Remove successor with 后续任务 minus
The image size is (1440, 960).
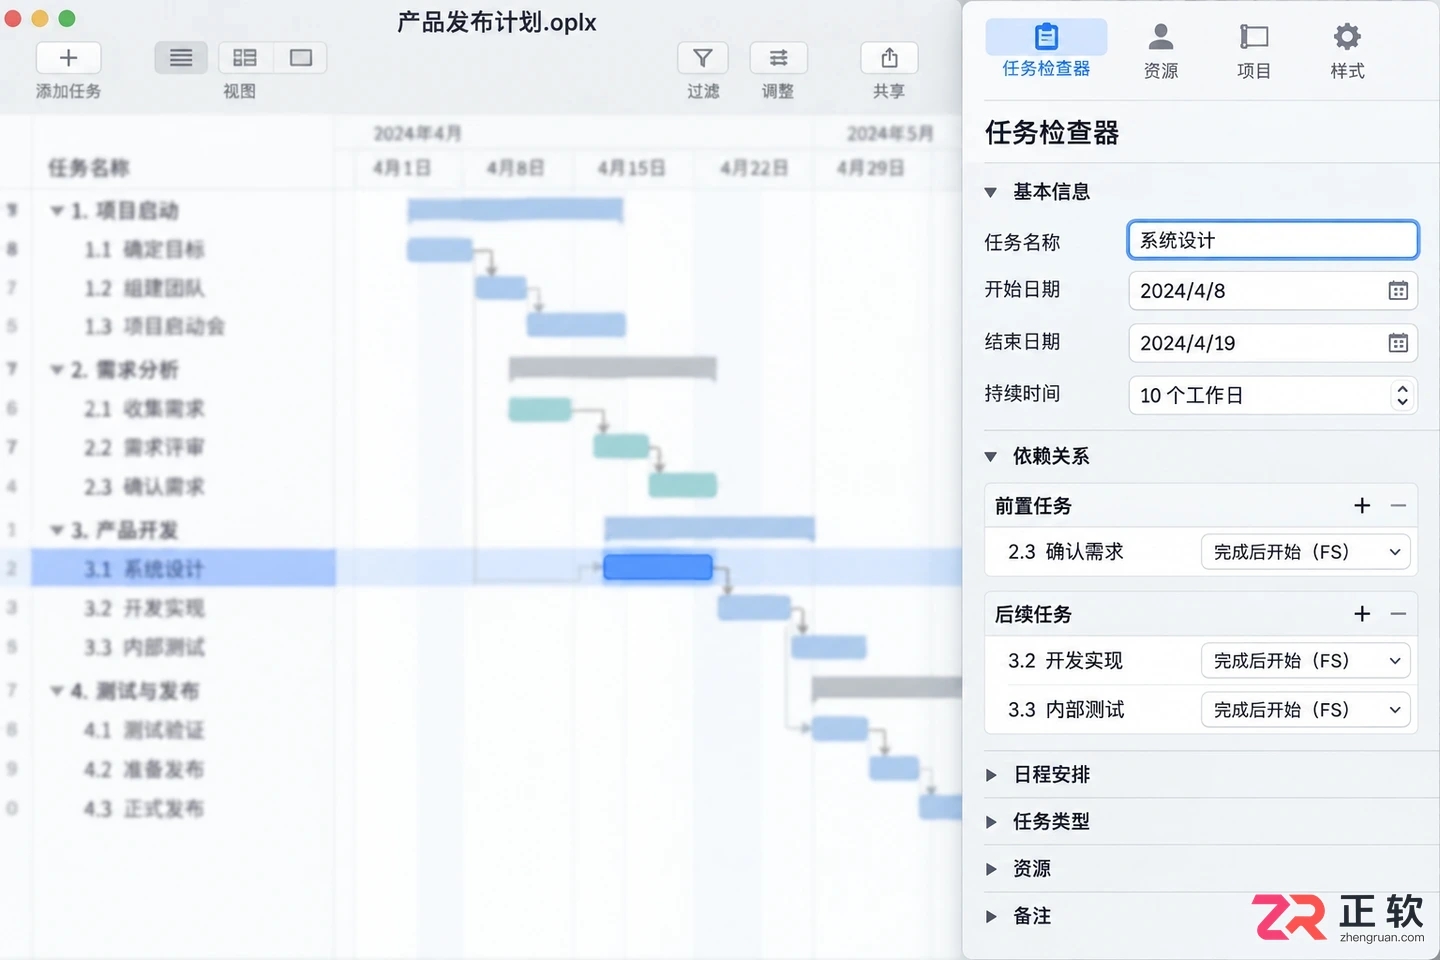[1398, 614]
